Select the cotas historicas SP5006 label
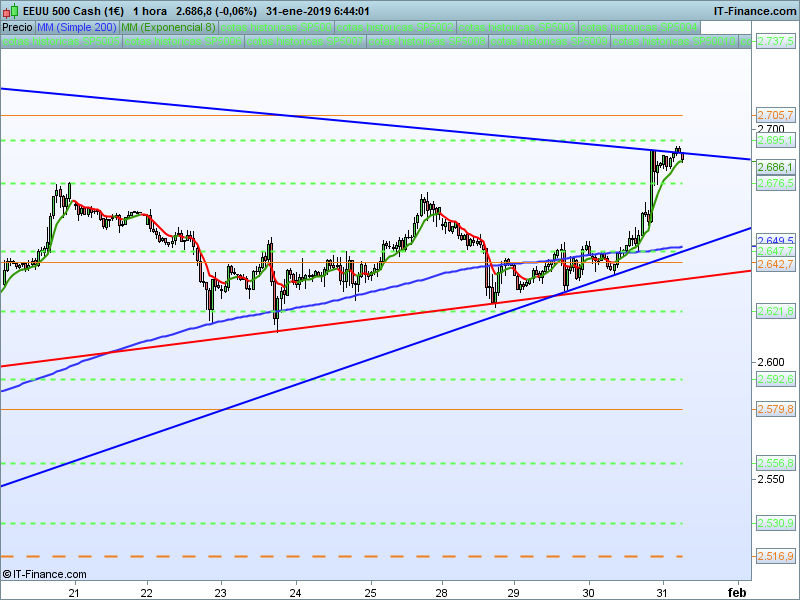The width and height of the screenshot is (800, 600). coord(183,41)
